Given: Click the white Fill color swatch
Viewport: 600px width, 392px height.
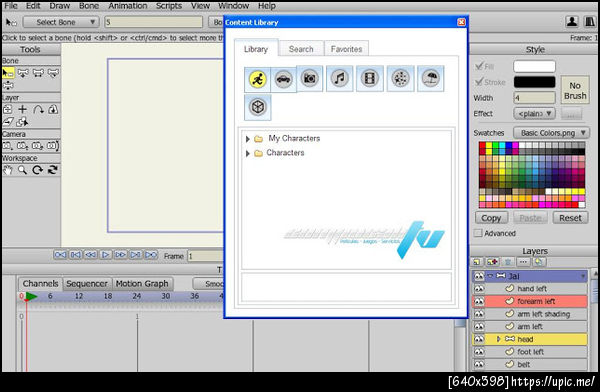Looking at the screenshot, I should [x=534, y=66].
